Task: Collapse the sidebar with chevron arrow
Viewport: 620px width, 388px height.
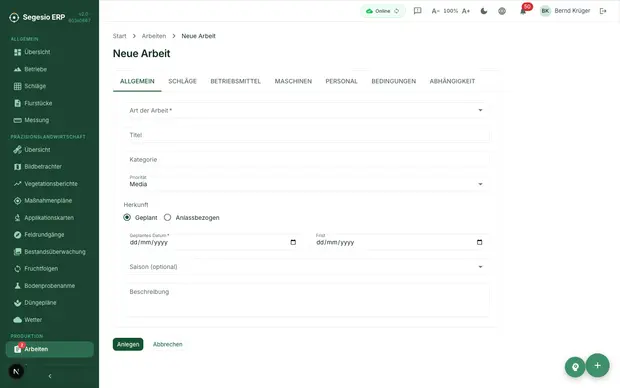Action: click(x=50, y=376)
